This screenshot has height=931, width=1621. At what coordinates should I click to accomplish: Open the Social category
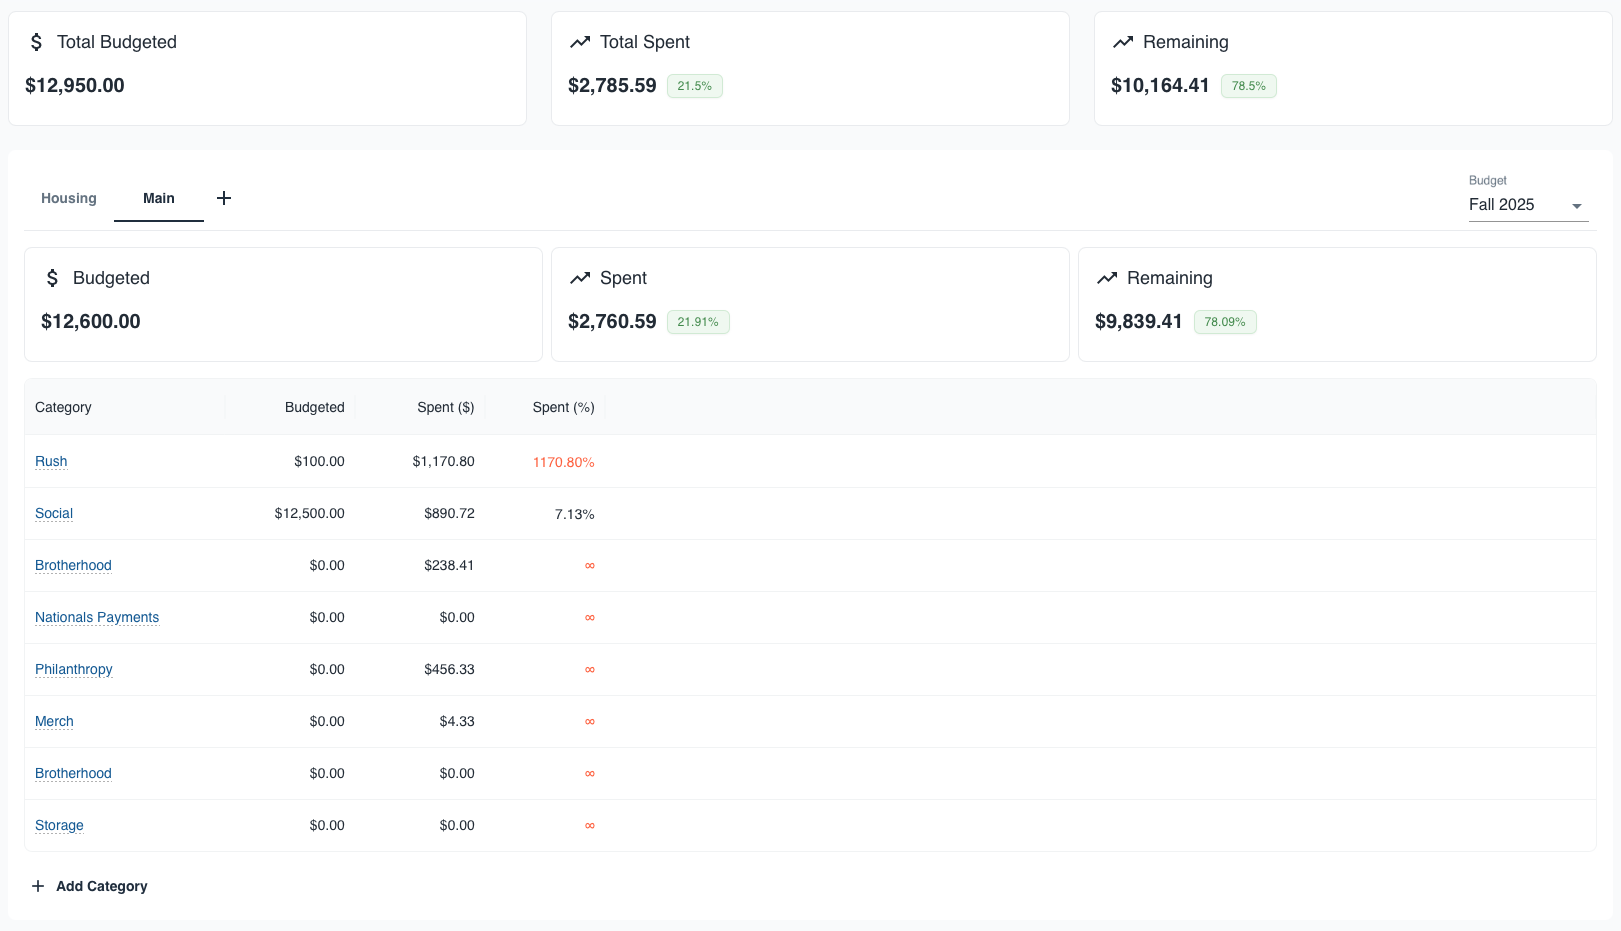coord(53,513)
